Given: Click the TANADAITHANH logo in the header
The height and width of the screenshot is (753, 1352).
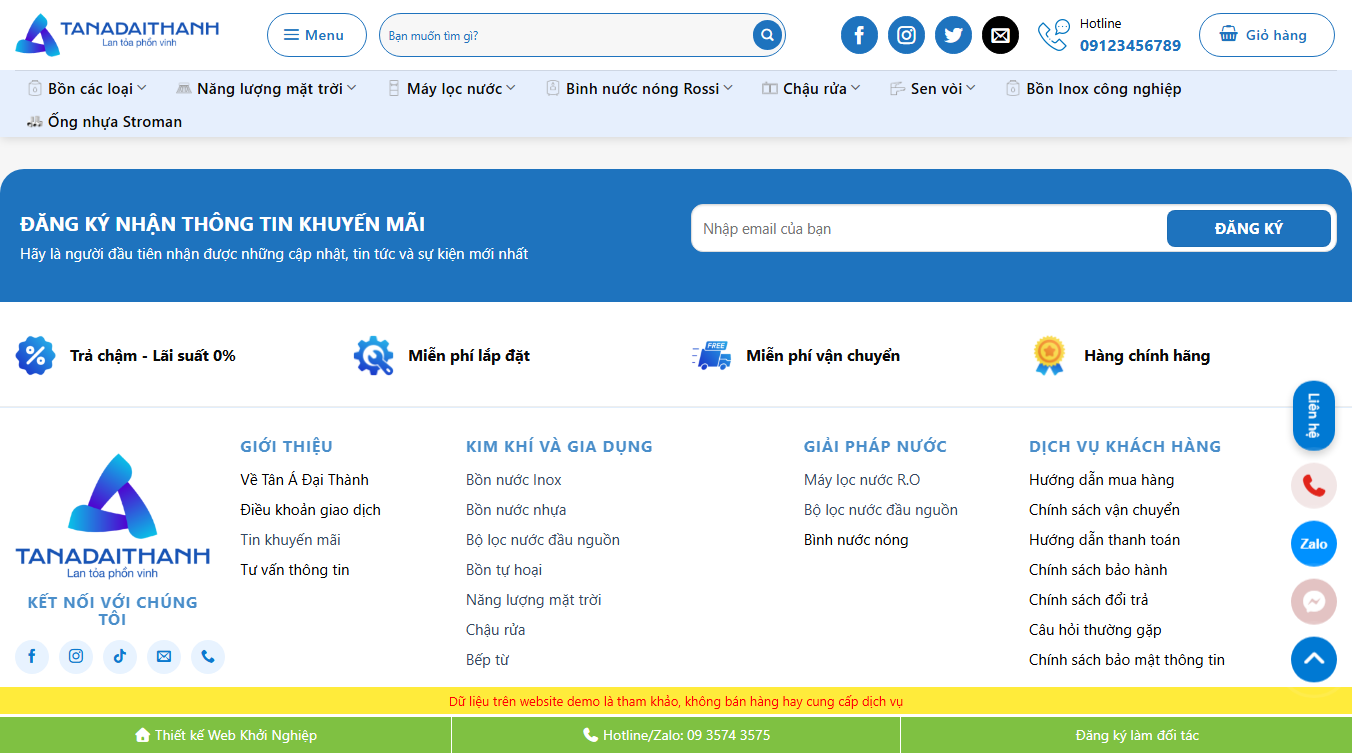Looking at the screenshot, I should 117,35.
